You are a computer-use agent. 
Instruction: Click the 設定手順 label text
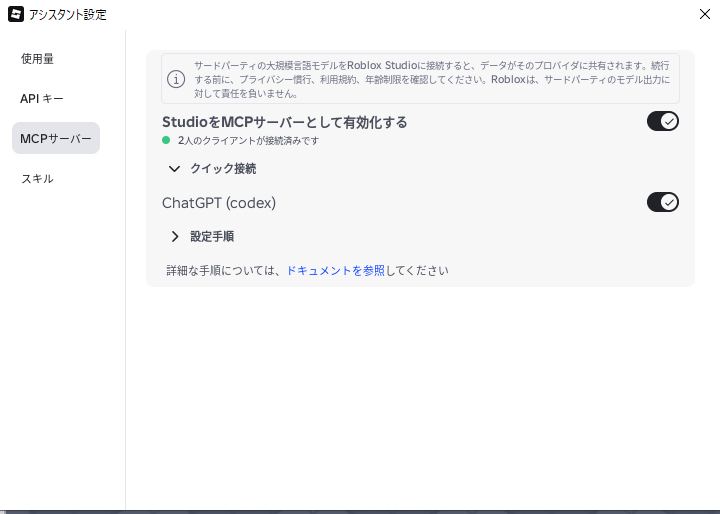(x=212, y=237)
